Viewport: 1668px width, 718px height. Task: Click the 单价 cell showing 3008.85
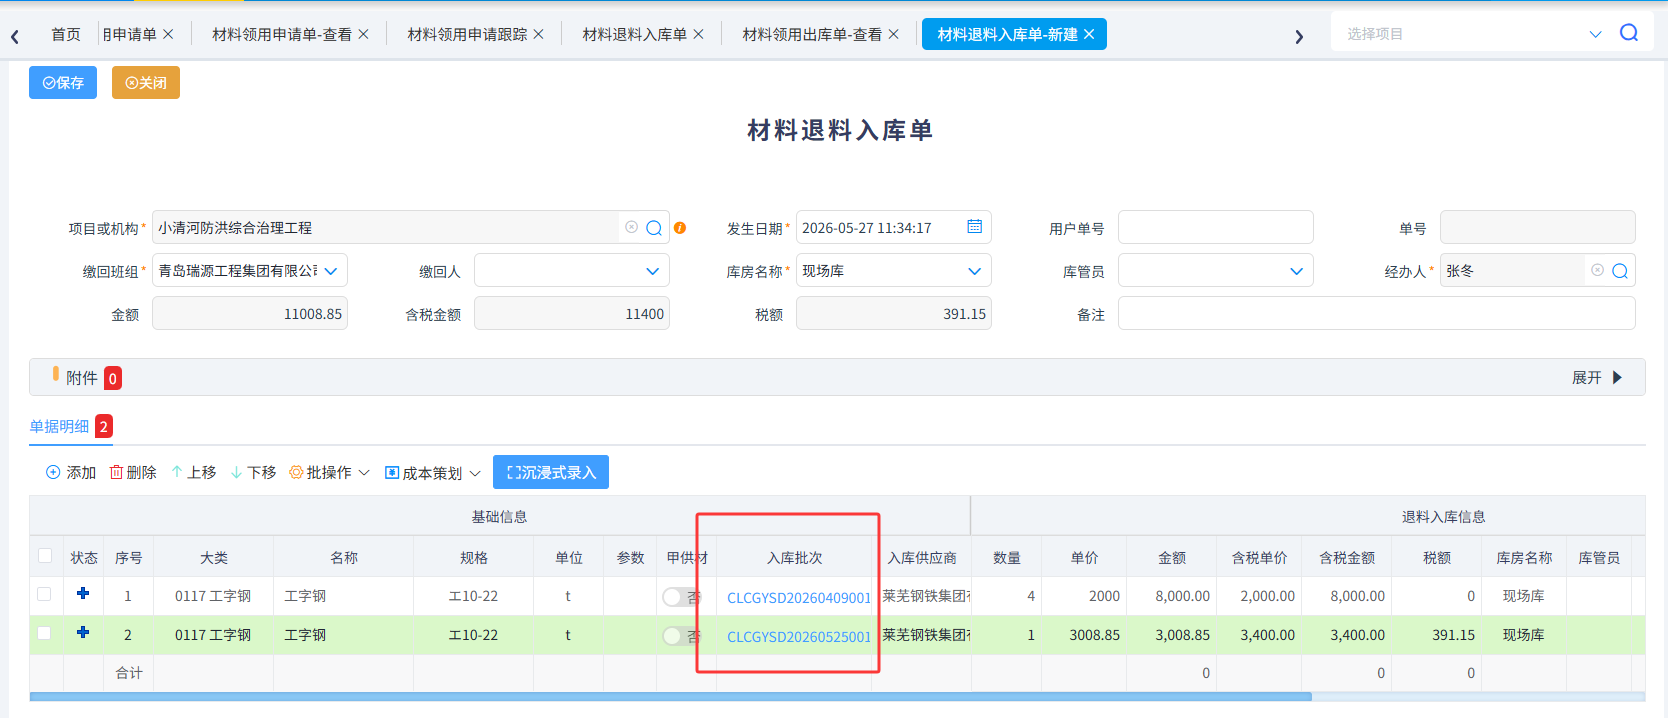pyautogui.click(x=1084, y=635)
